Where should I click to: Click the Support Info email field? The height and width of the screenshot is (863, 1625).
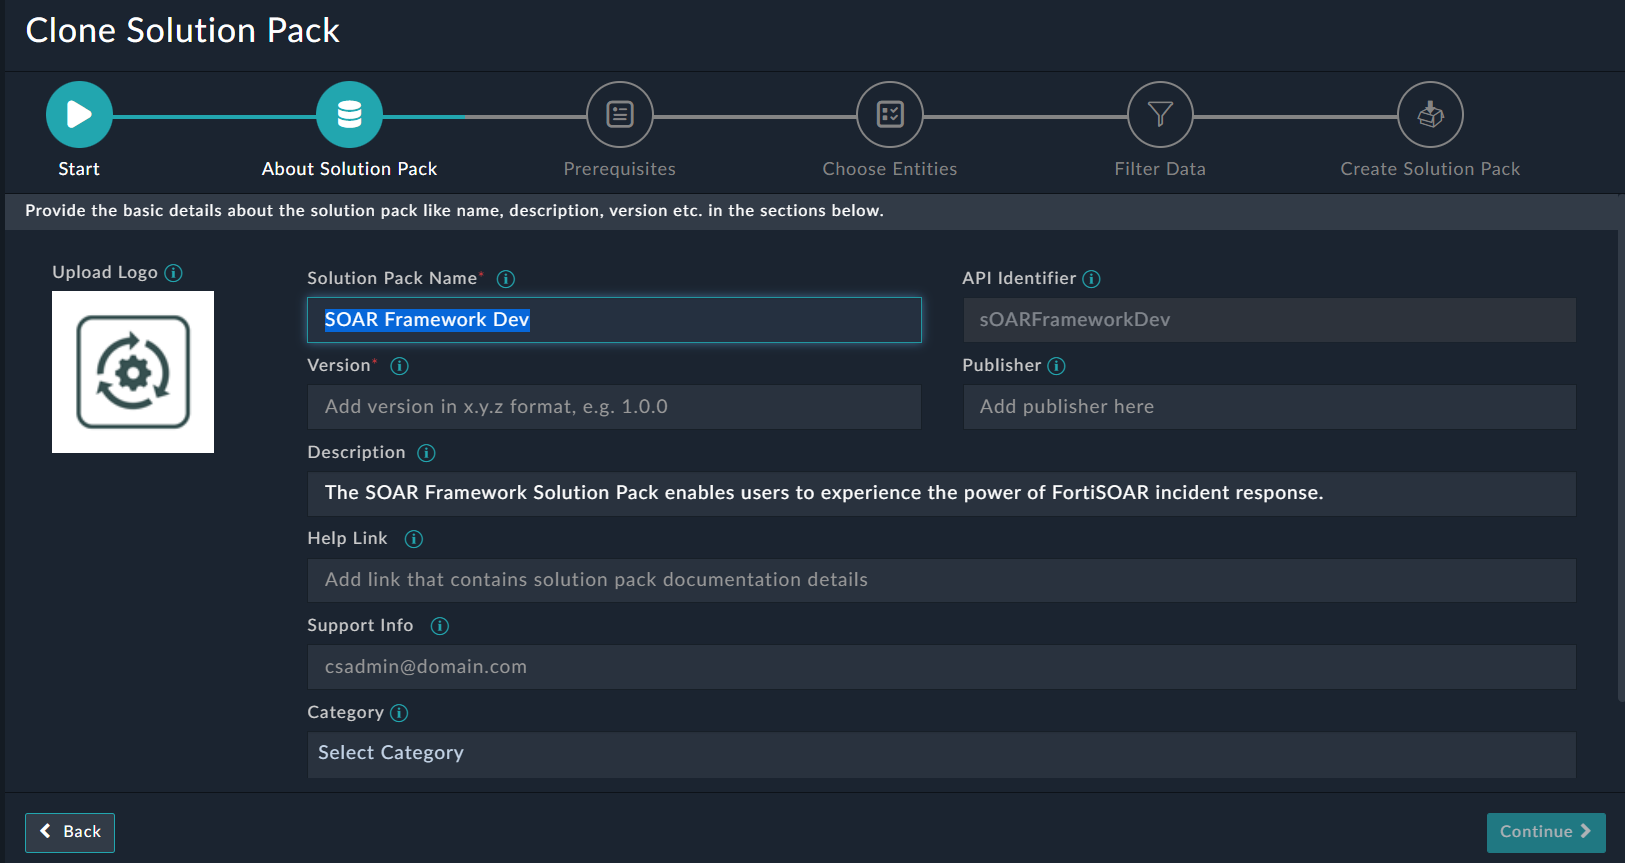point(940,667)
